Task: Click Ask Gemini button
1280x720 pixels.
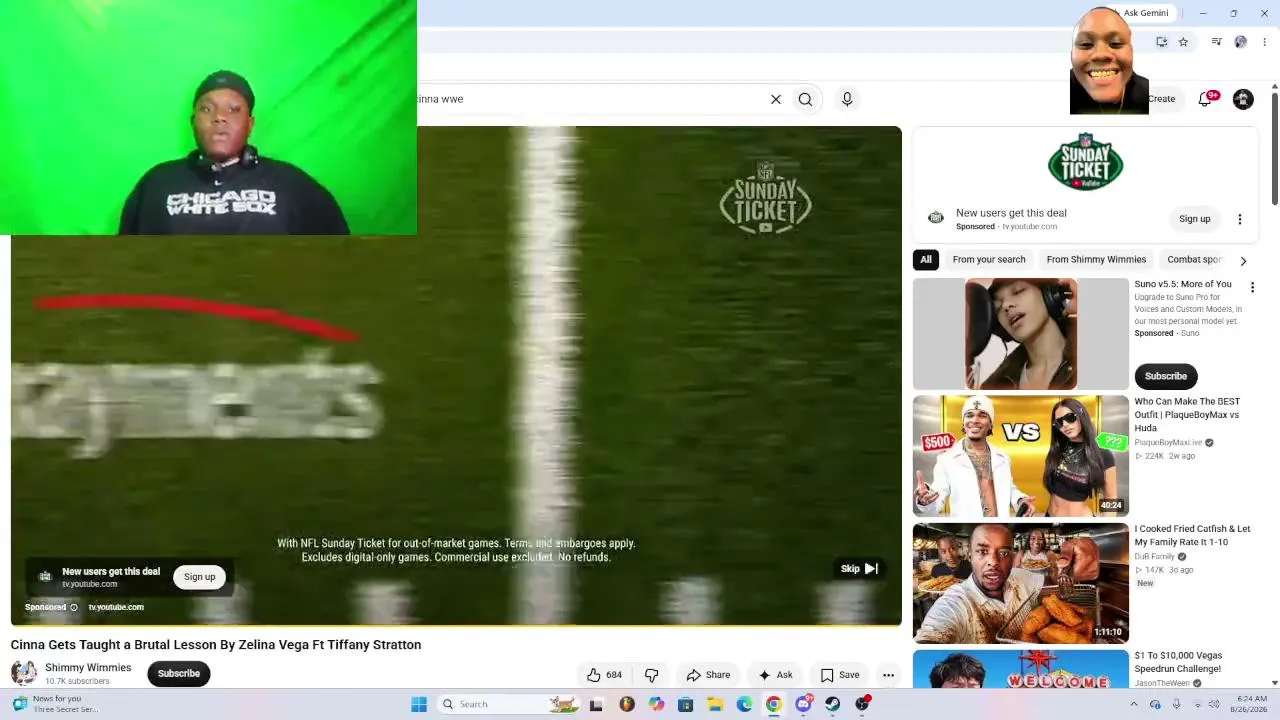Action: tap(1145, 13)
